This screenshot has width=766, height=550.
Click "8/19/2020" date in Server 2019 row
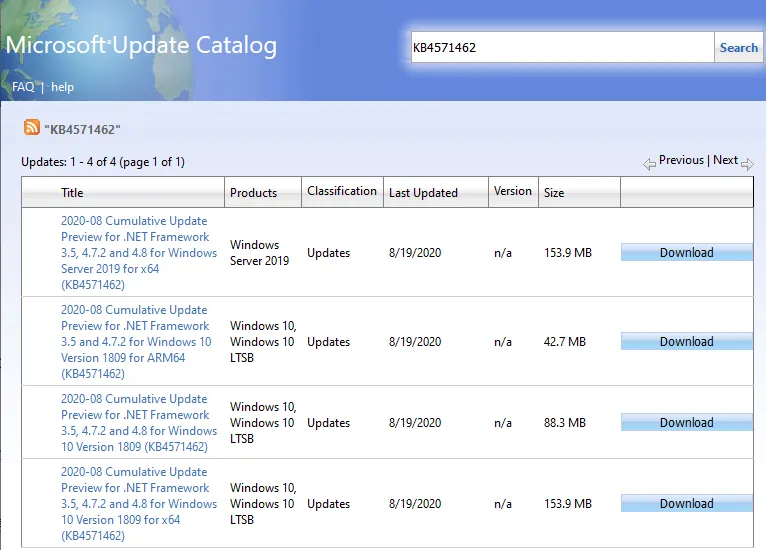(415, 253)
